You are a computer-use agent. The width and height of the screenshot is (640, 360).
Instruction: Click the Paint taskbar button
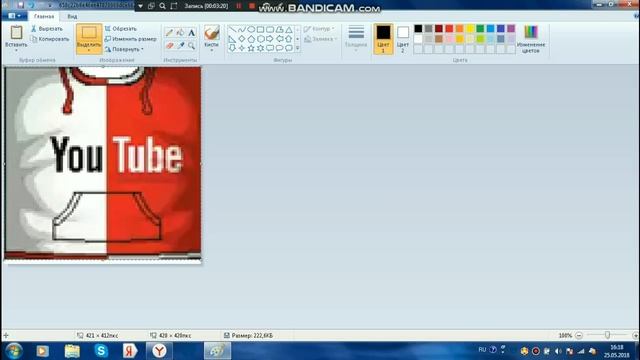coord(217,351)
